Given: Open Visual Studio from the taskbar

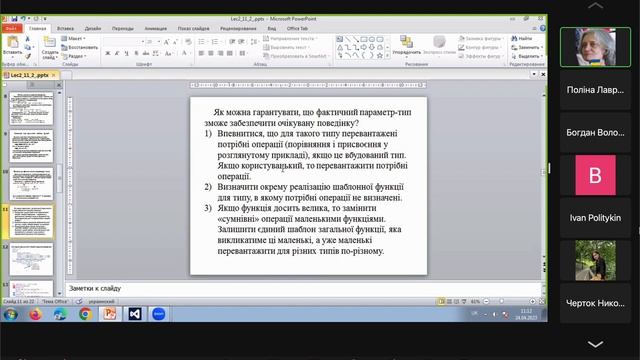Looking at the screenshot, I should [134, 314].
